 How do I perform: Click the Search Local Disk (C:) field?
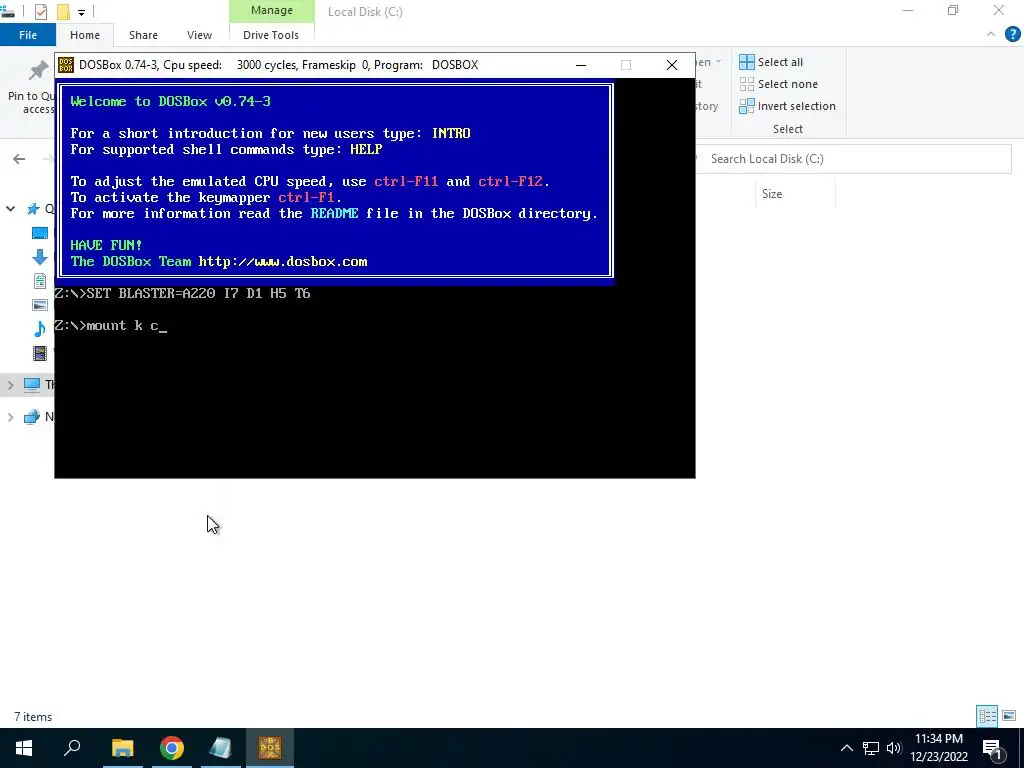[853, 159]
